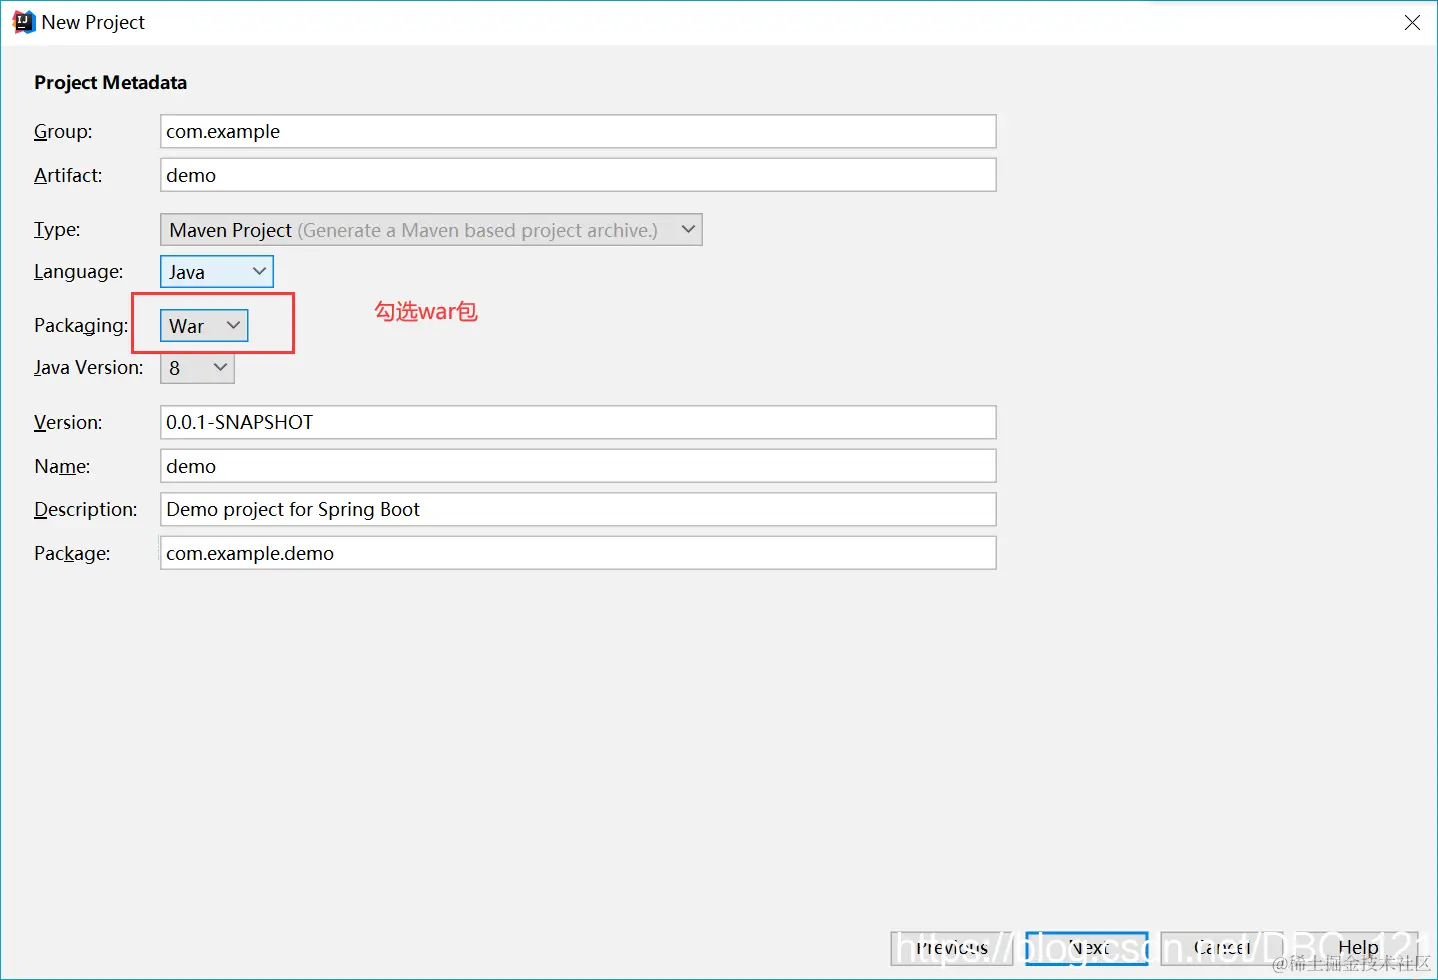Click the Description input field

point(578,509)
